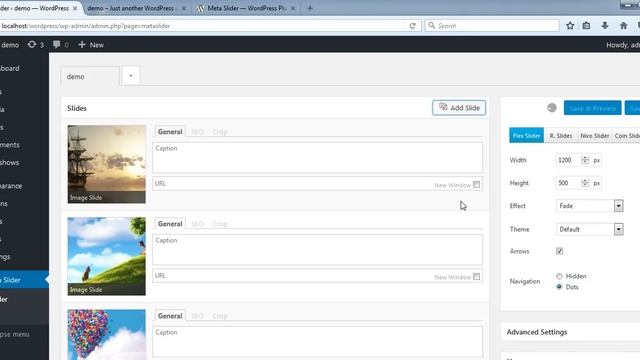Viewport: 640px width, 360px height.
Task: Adjust the Width stepper
Action: [x=585, y=160]
